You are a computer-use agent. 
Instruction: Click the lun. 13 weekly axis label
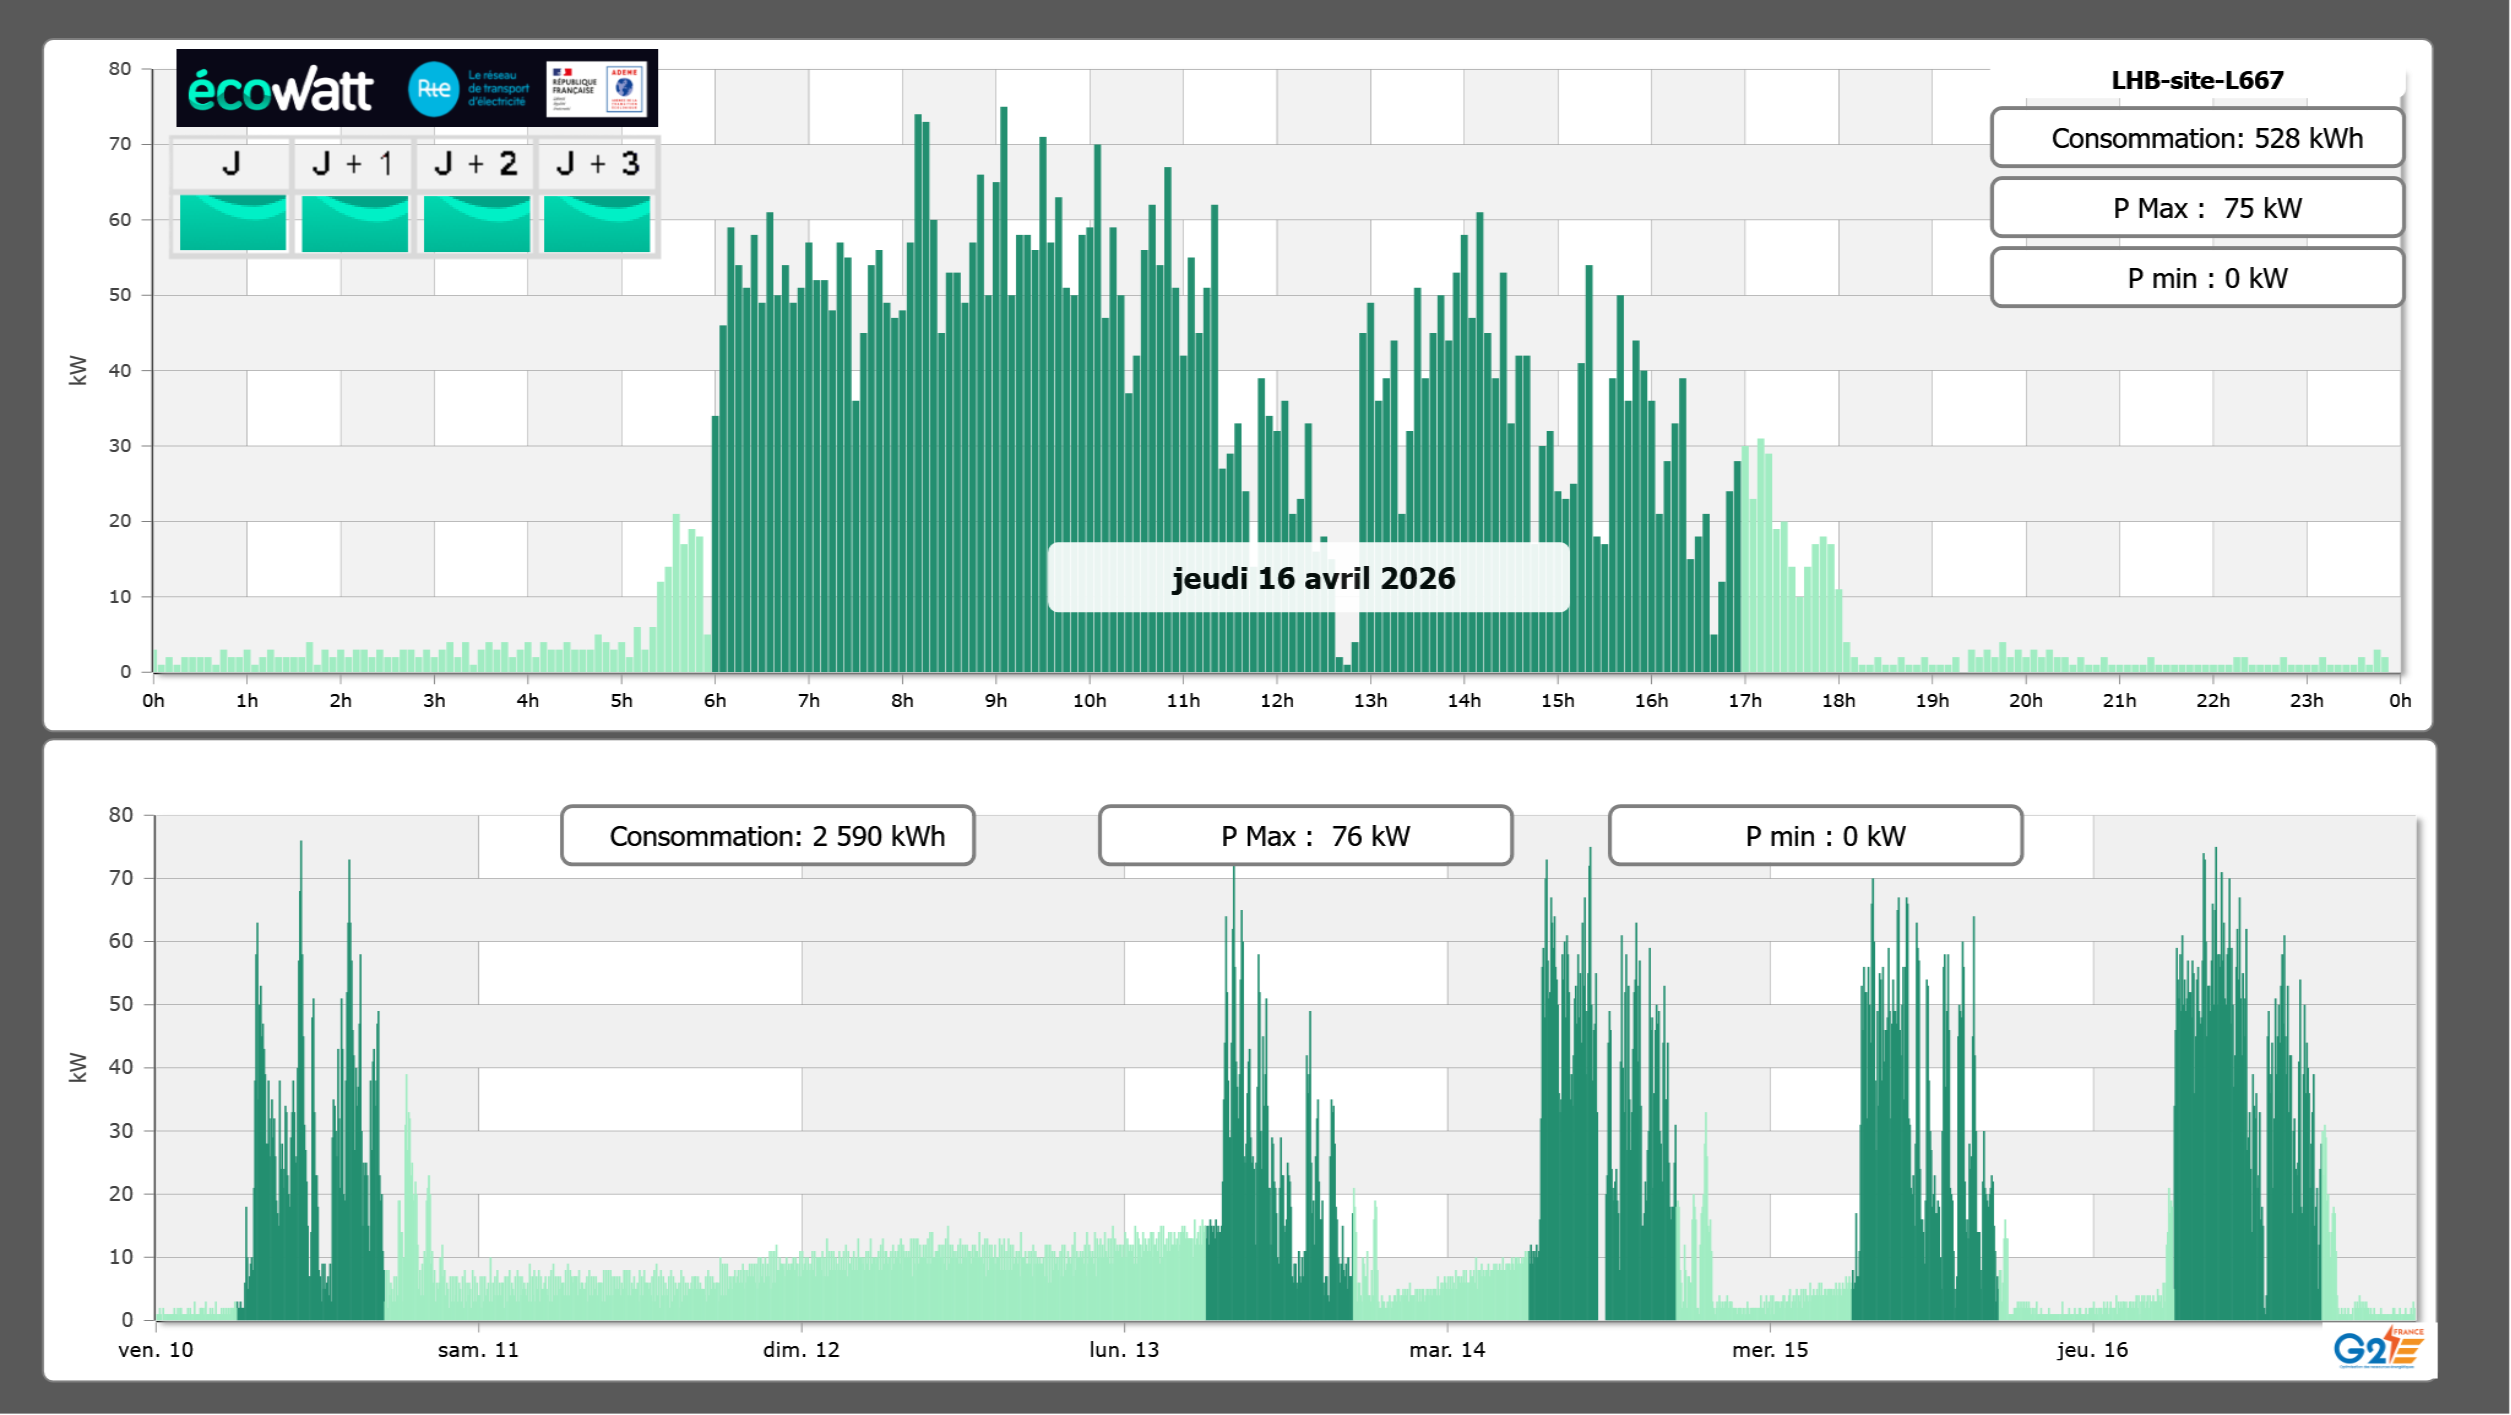click(x=1124, y=1350)
